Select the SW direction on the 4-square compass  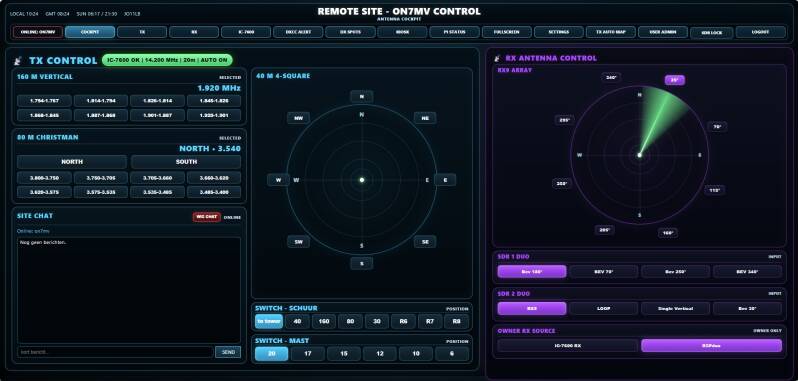coord(298,242)
